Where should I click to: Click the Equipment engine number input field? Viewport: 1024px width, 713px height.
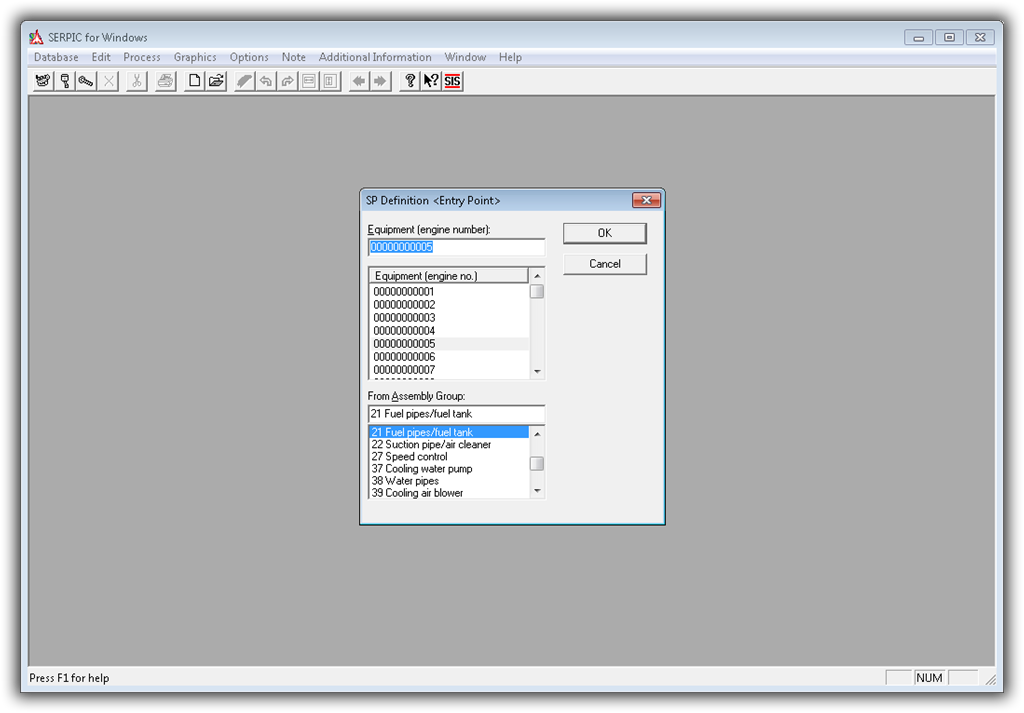pos(456,247)
